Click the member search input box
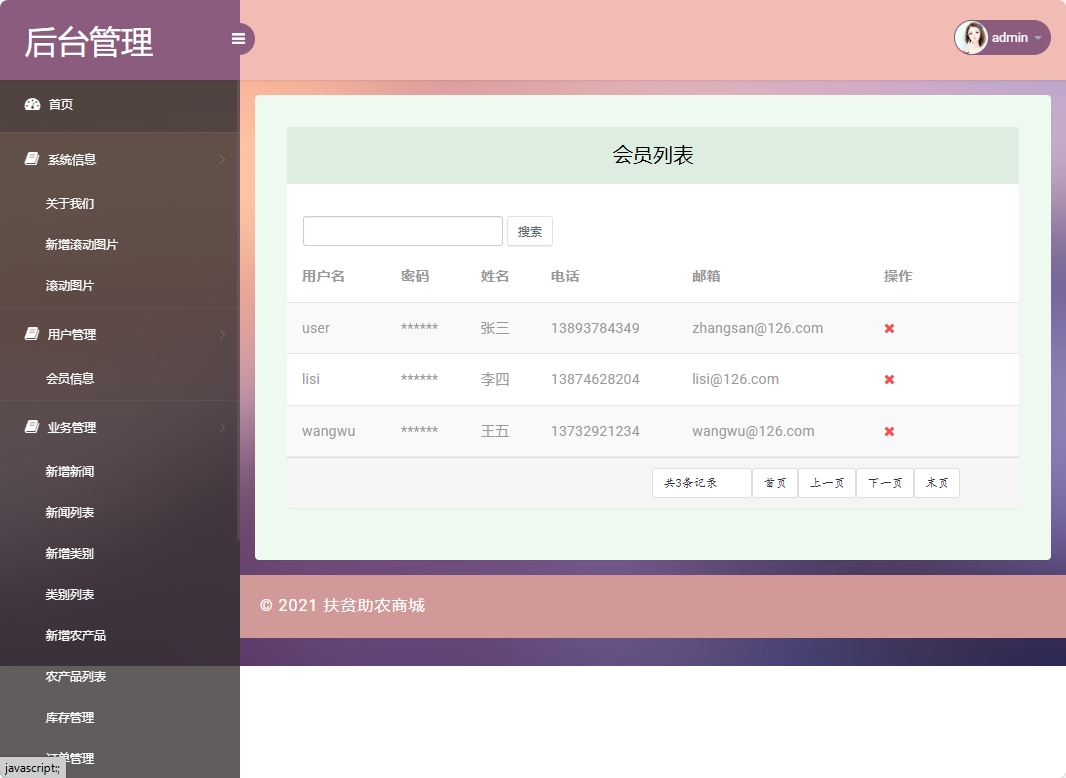 [x=402, y=230]
